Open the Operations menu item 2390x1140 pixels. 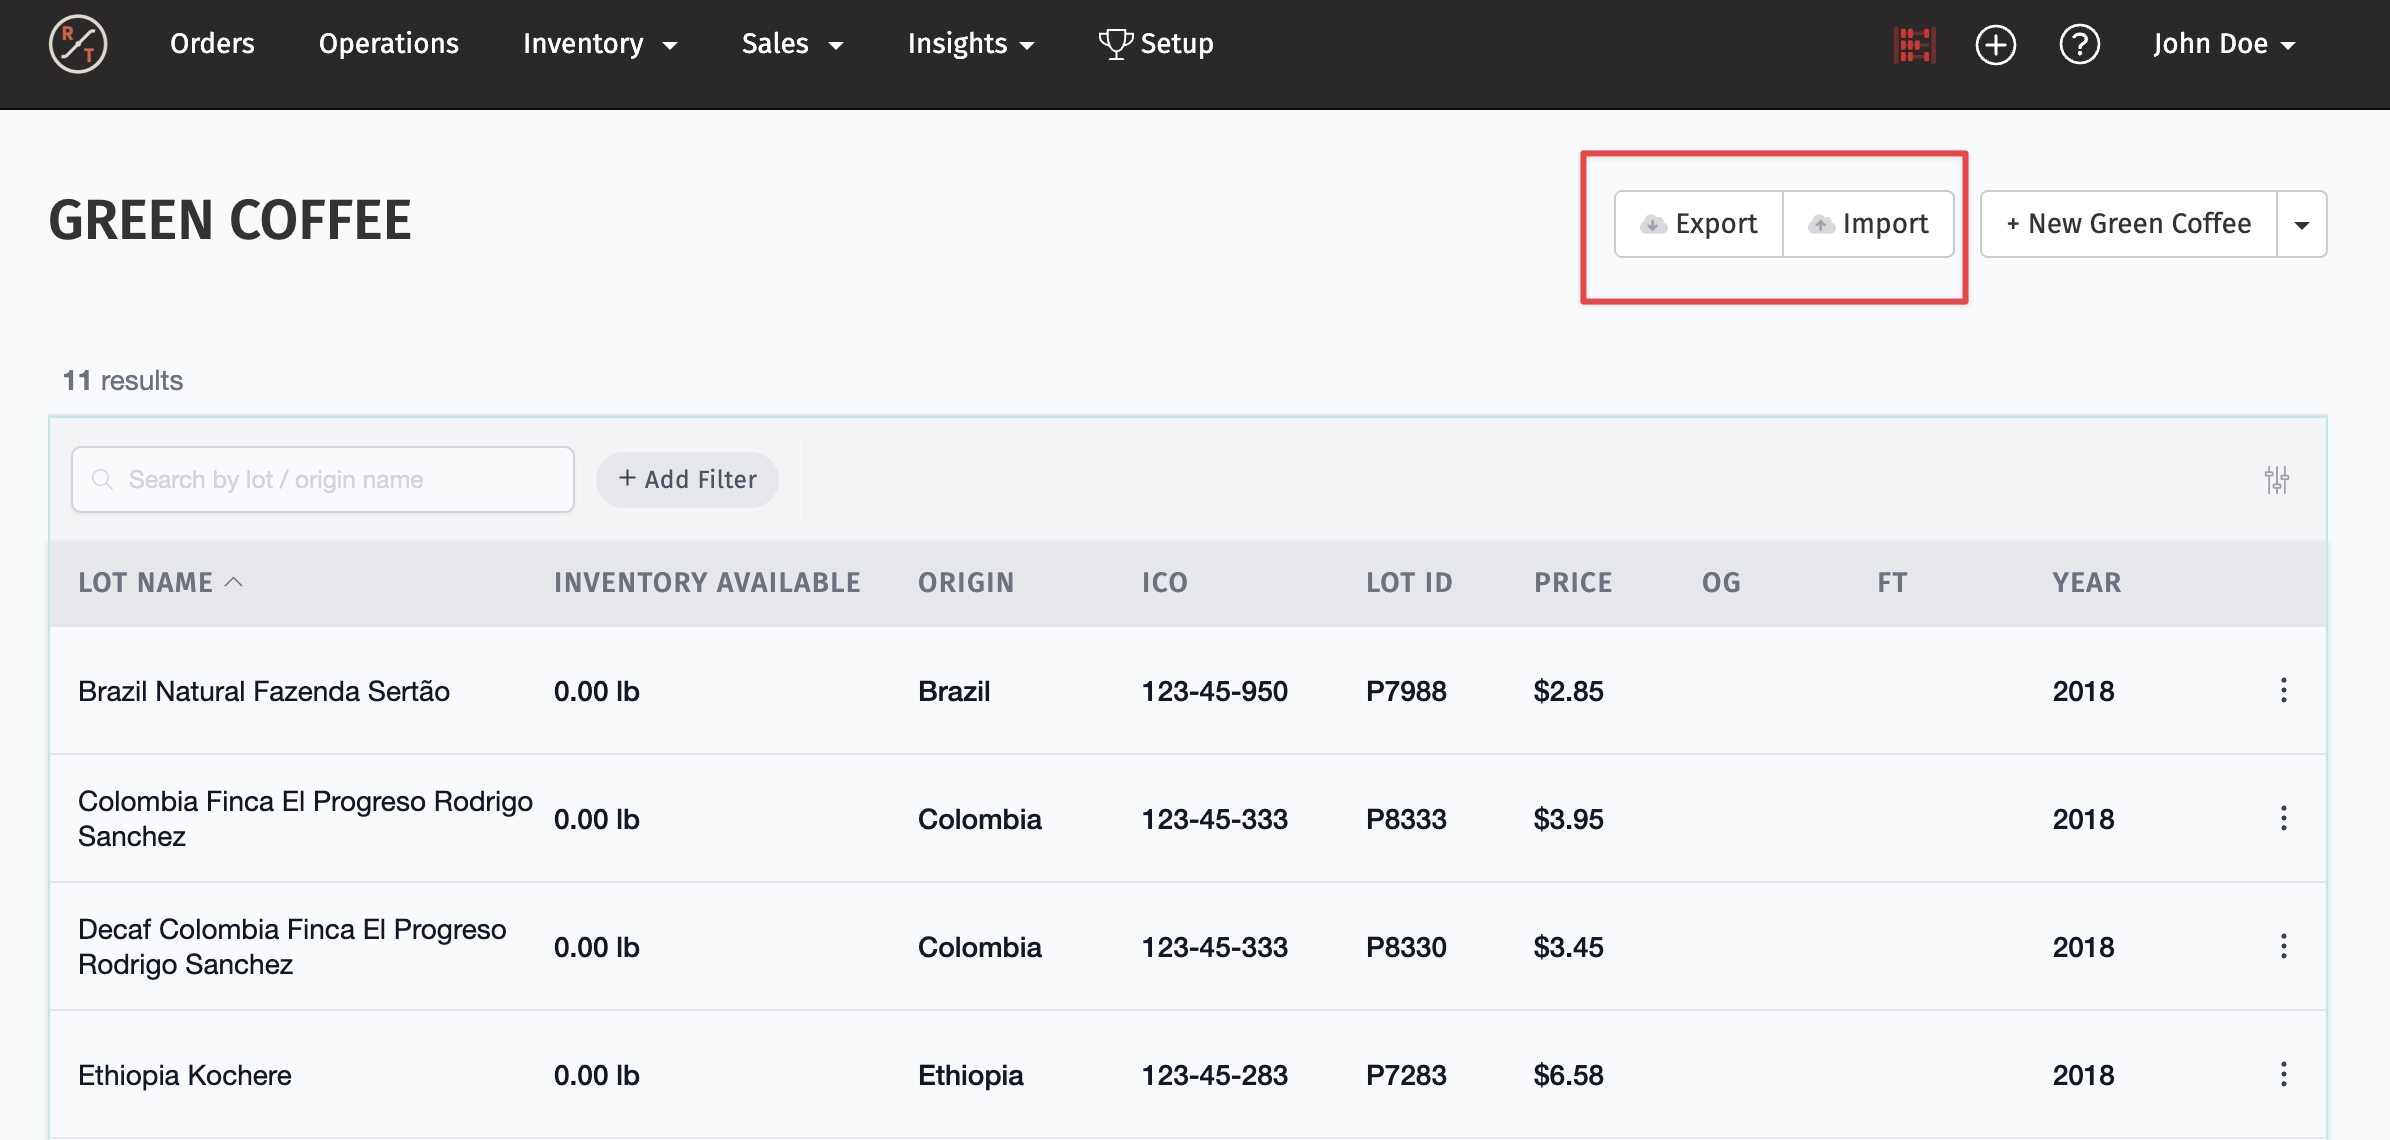click(x=388, y=44)
